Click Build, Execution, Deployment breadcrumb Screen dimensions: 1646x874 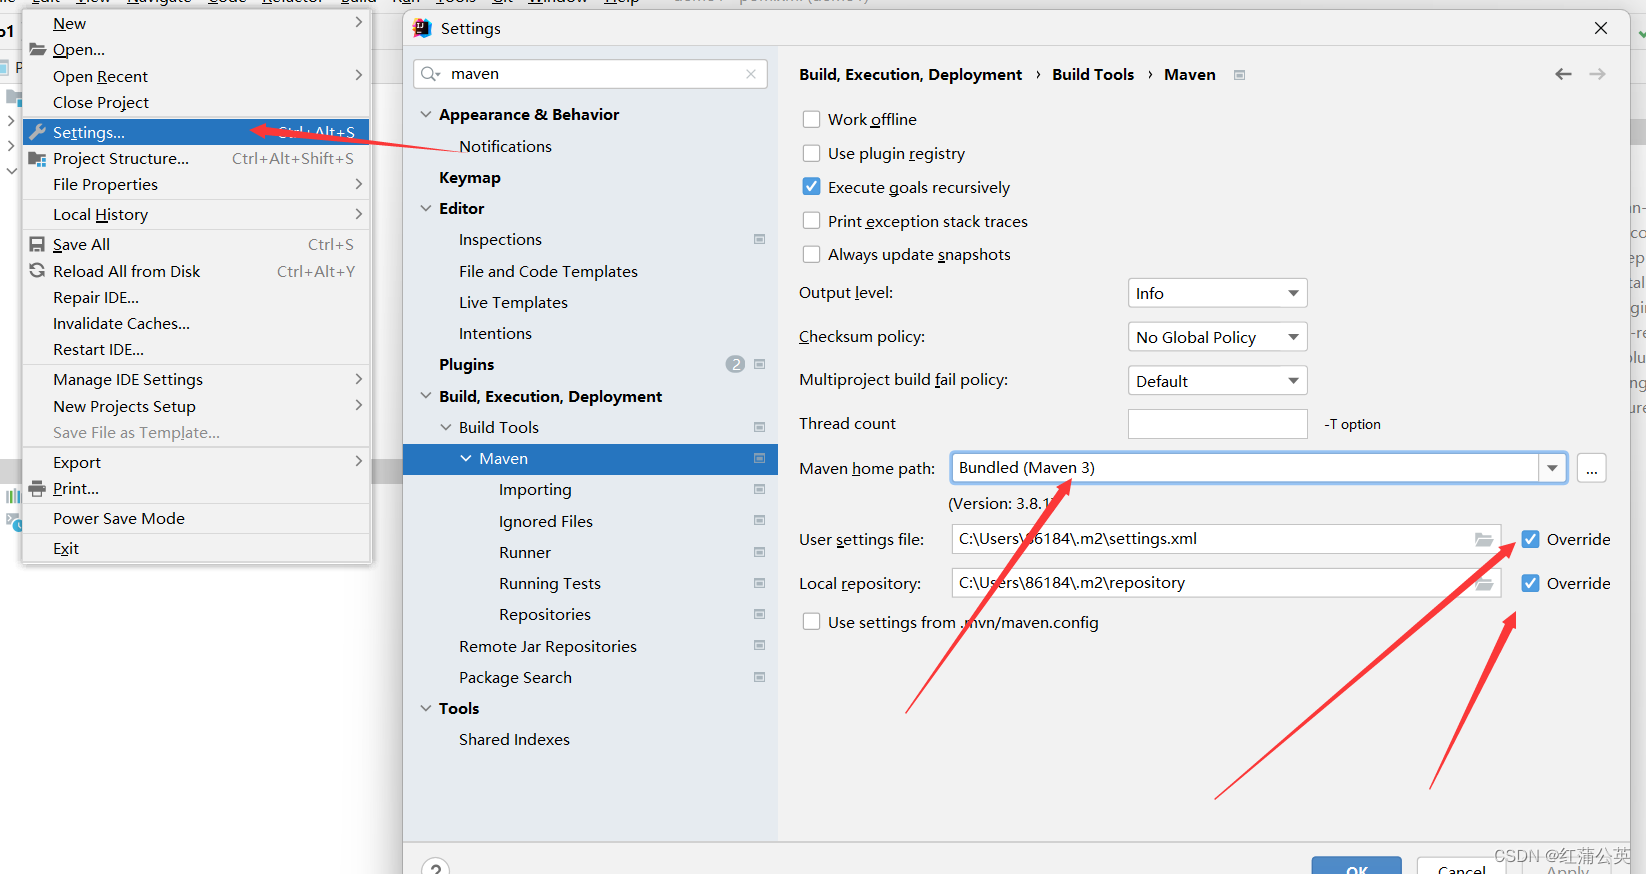point(910,74)
